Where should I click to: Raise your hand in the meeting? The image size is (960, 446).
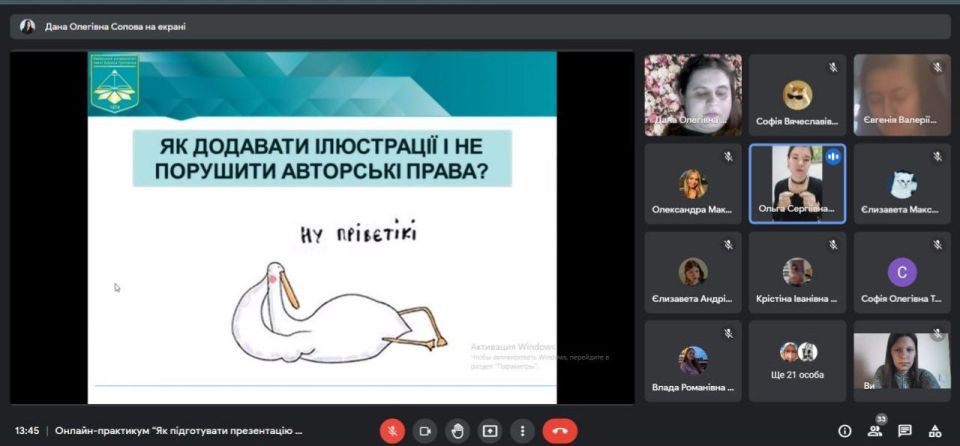point(456,431)
